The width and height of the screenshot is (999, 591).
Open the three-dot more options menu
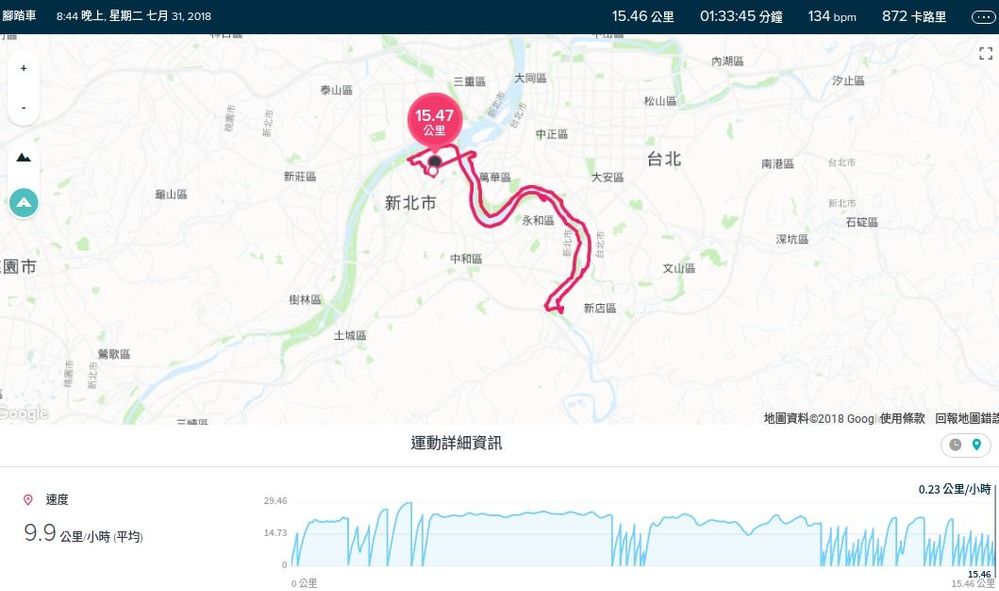pos(983,17)
